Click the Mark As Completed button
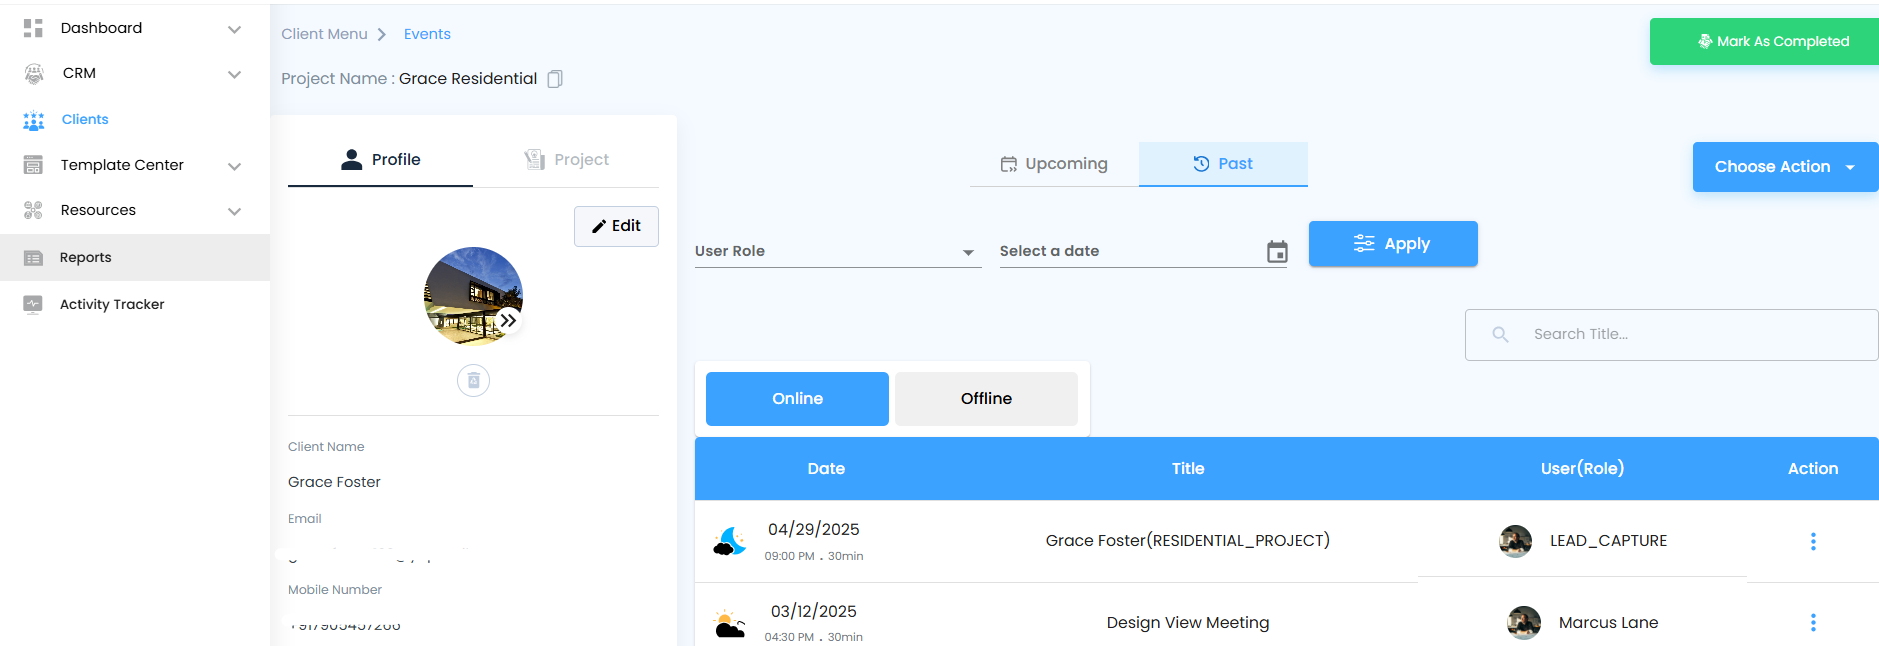The image size is (1879, 646). point(1764,42)
